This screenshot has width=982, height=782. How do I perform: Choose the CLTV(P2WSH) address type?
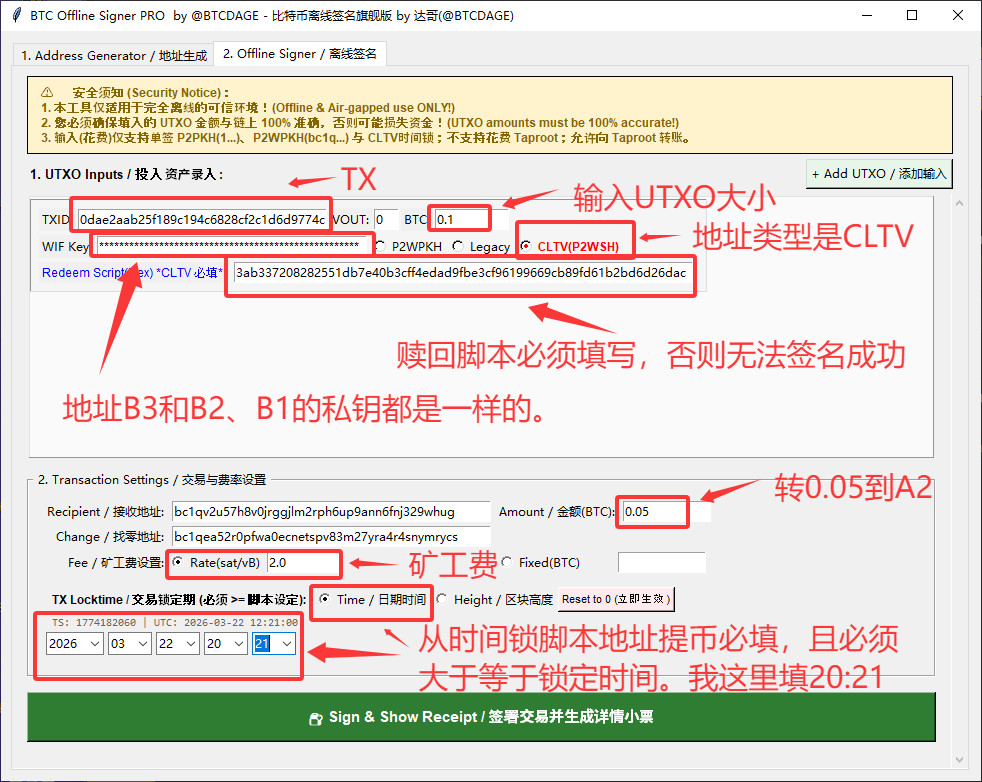click(x=525, y=246)
